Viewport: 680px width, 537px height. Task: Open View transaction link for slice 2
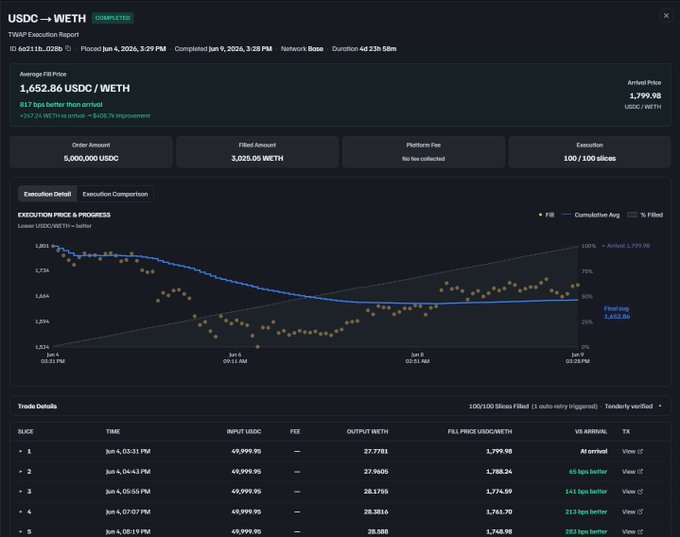click(x=632, y=472)
